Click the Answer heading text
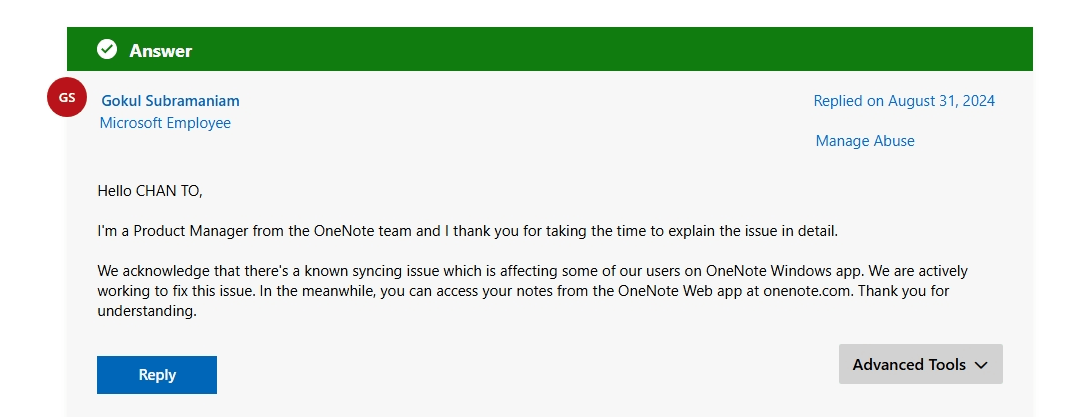 [160, 51]
